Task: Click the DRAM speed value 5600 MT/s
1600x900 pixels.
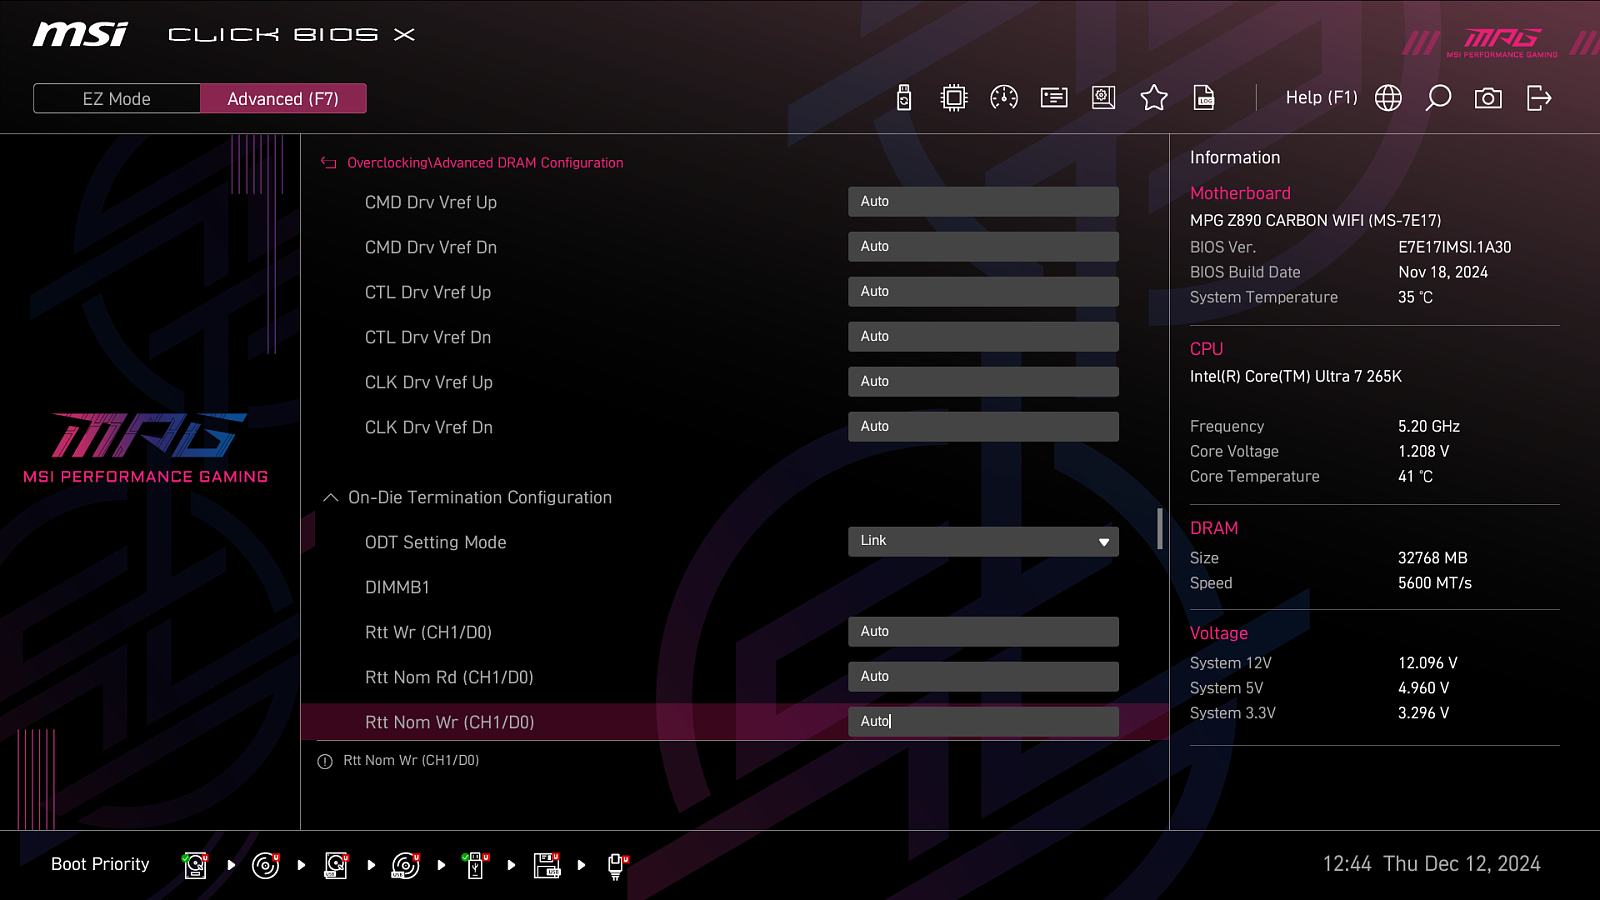Action: point(1435,583)
